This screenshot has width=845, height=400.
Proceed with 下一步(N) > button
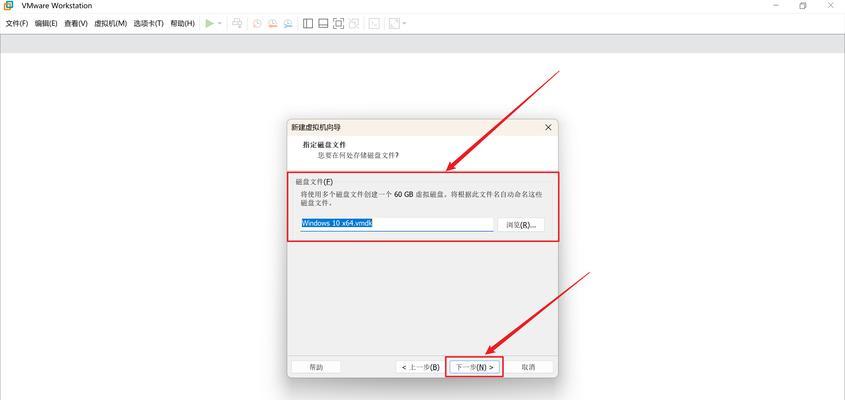474,367
